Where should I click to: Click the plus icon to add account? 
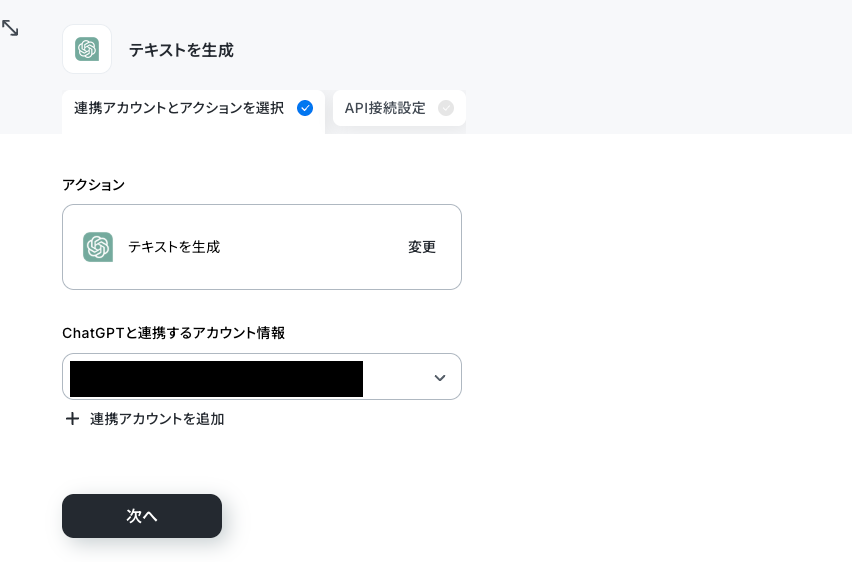coord(72,419)
